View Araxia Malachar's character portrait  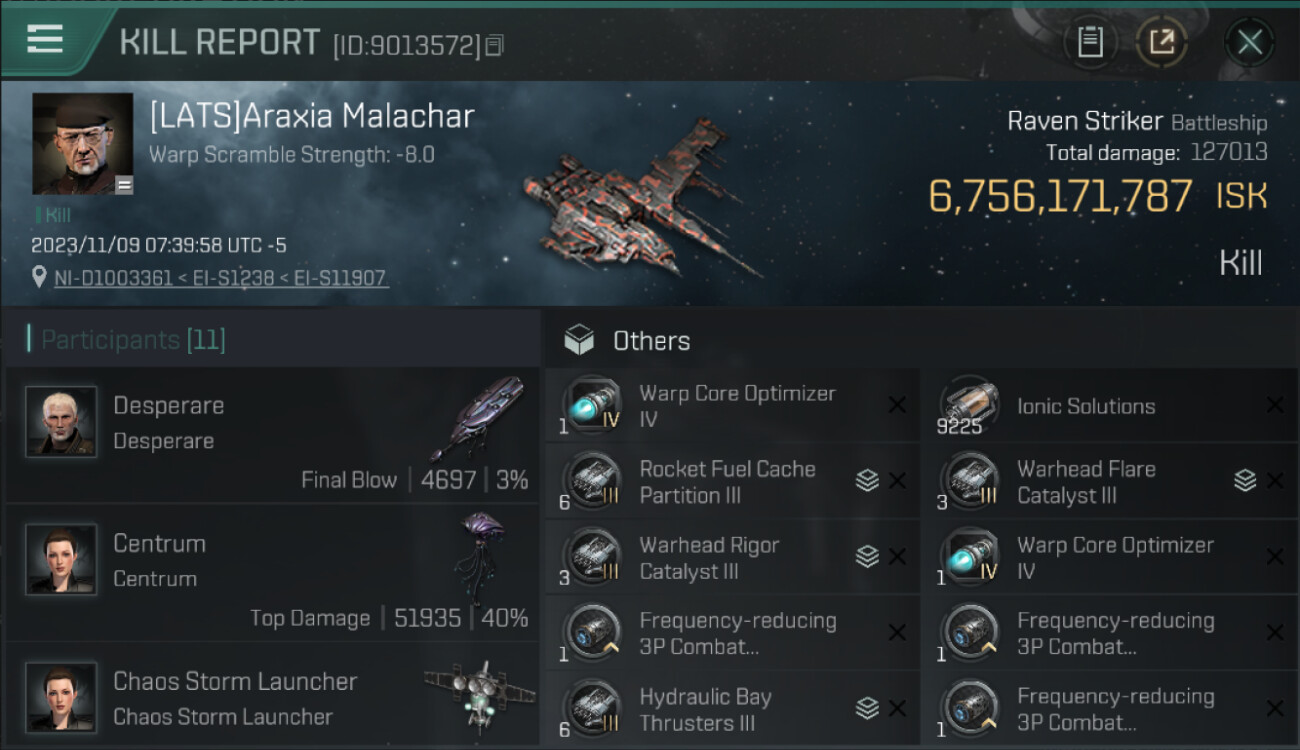tap(83, 143)
